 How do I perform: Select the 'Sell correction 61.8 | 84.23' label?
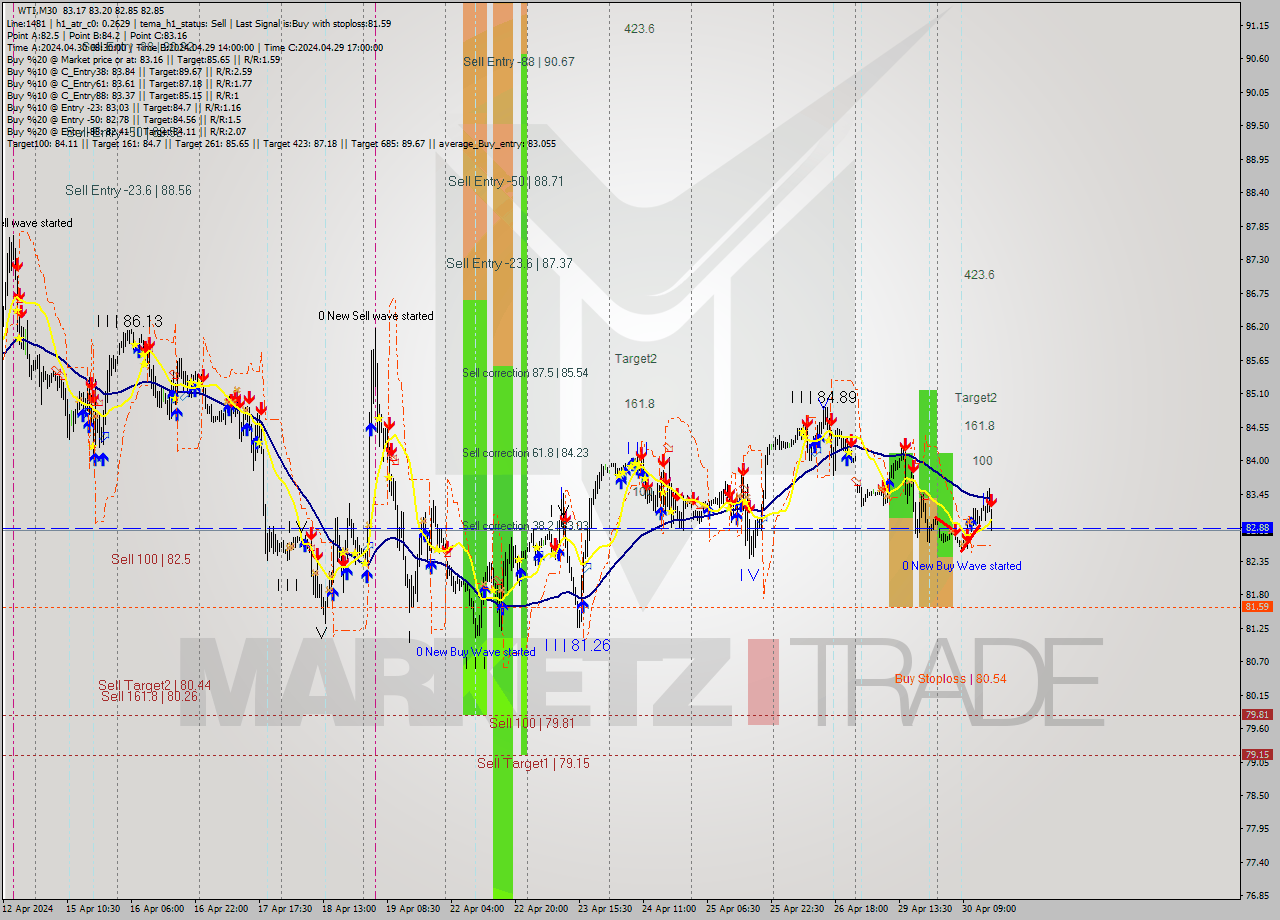[x=525, y=453]
